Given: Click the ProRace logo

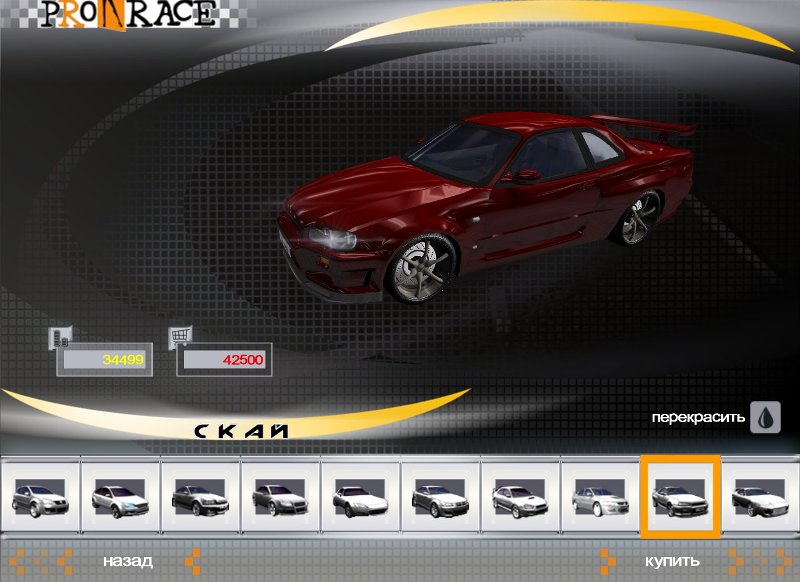Looking at the screenshot, I should [126, 14].
